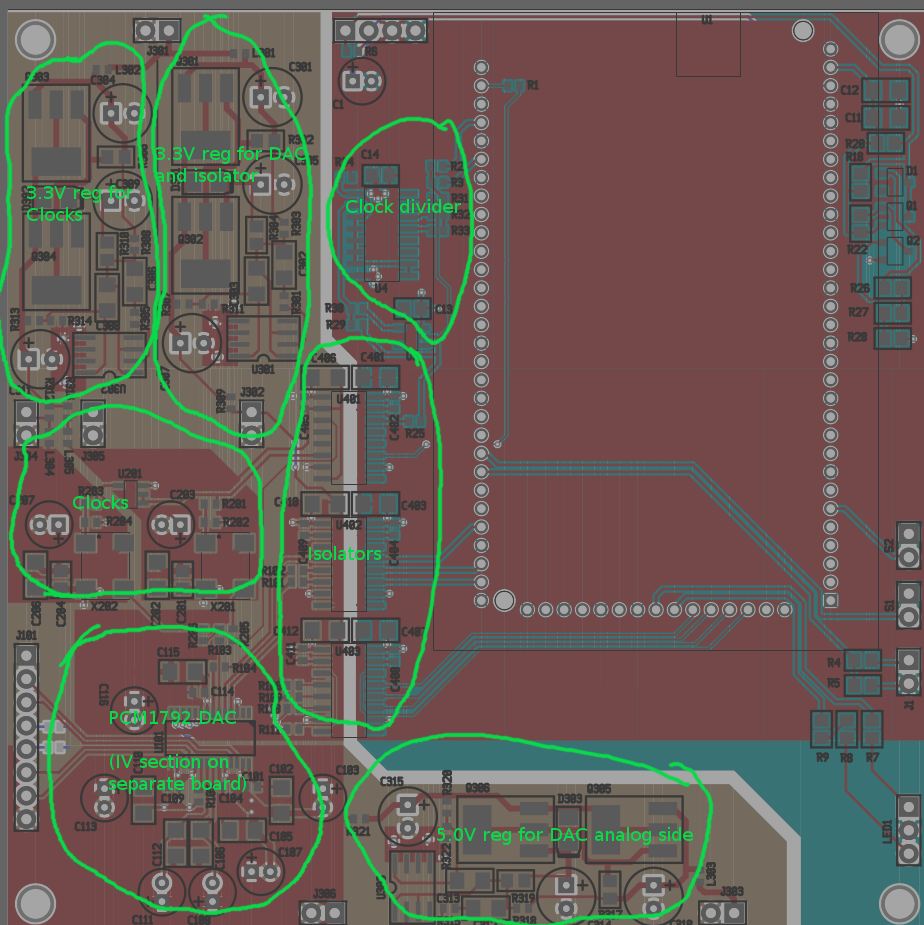The width and height of the screenshot is (924, 925).
Task: Select the Q2 transistor footprint
Action: (x=894, y=251)
